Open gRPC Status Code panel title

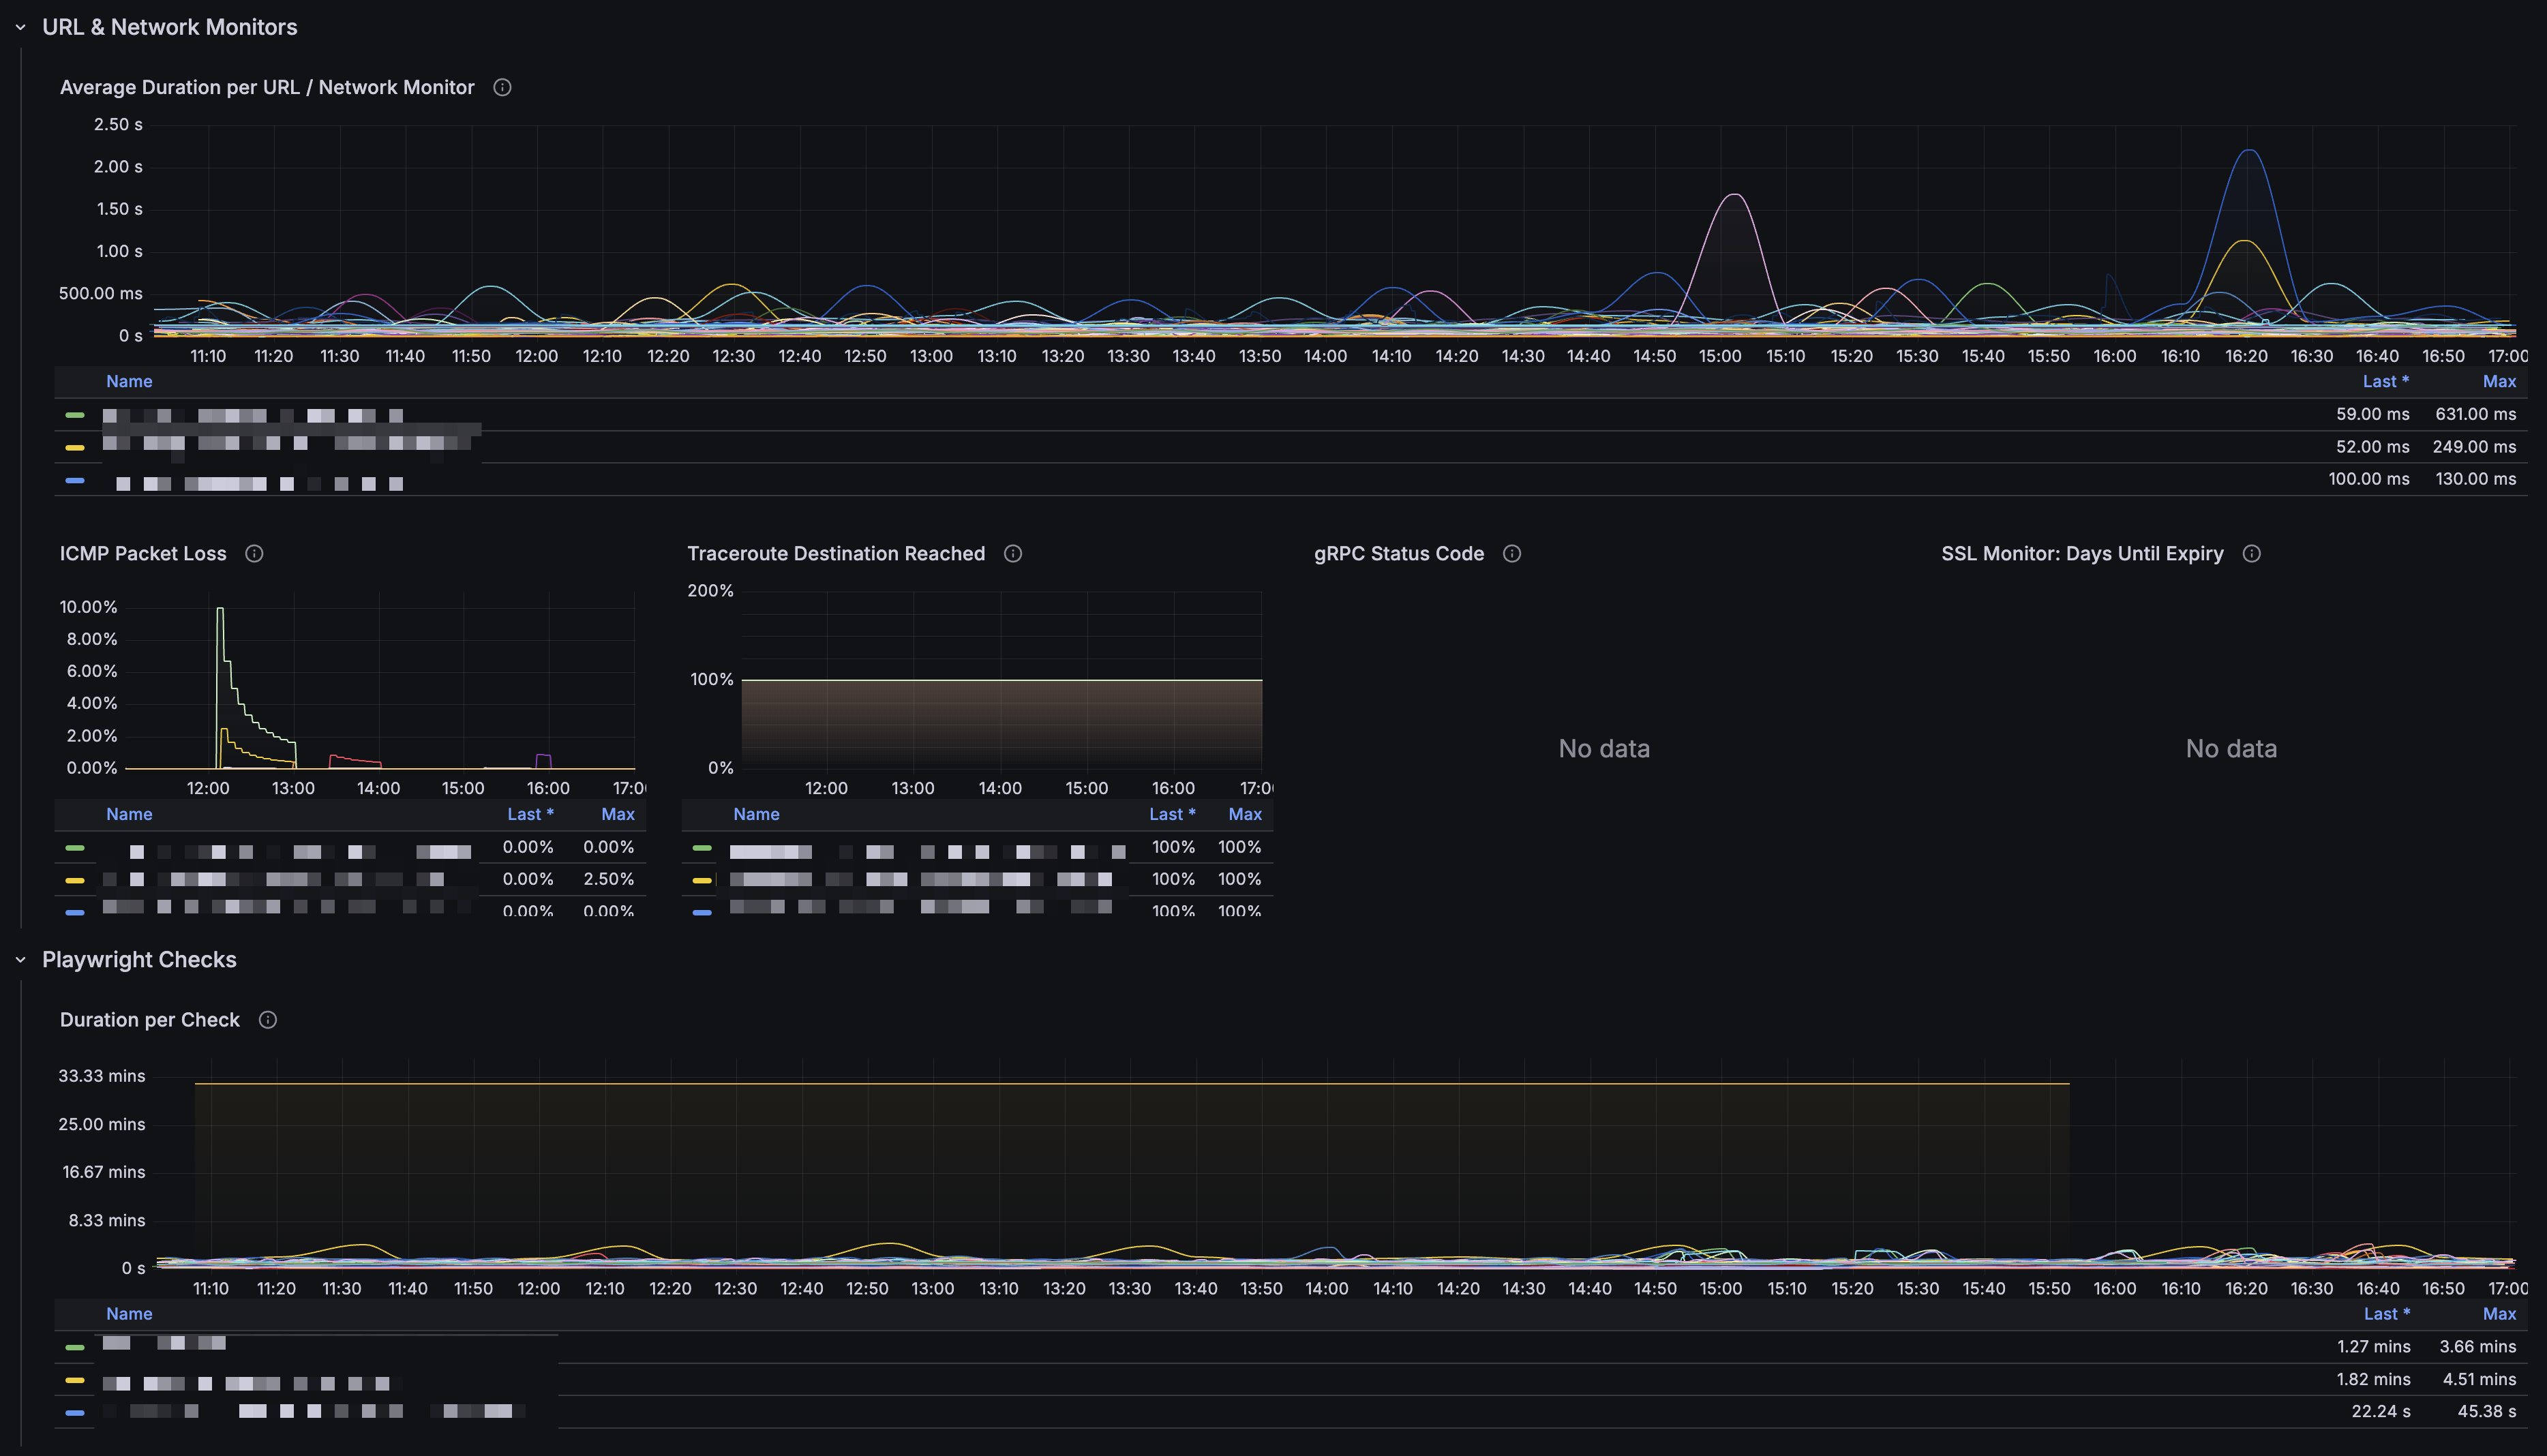pos(1399,554)
